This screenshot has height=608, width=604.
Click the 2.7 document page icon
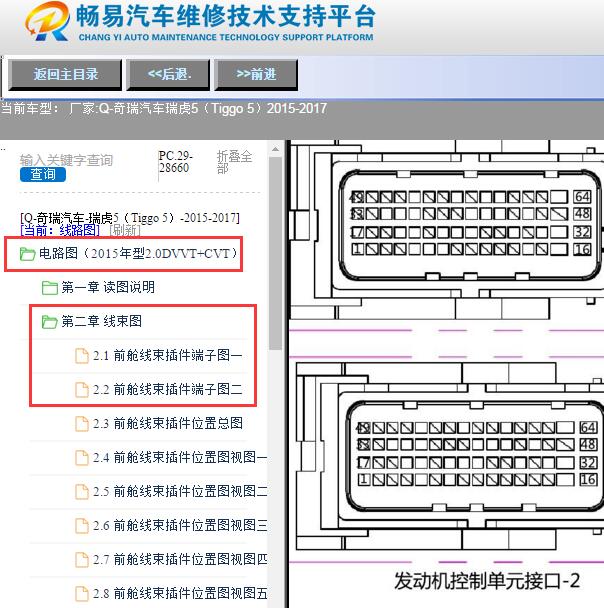click(x=81, y=560)
